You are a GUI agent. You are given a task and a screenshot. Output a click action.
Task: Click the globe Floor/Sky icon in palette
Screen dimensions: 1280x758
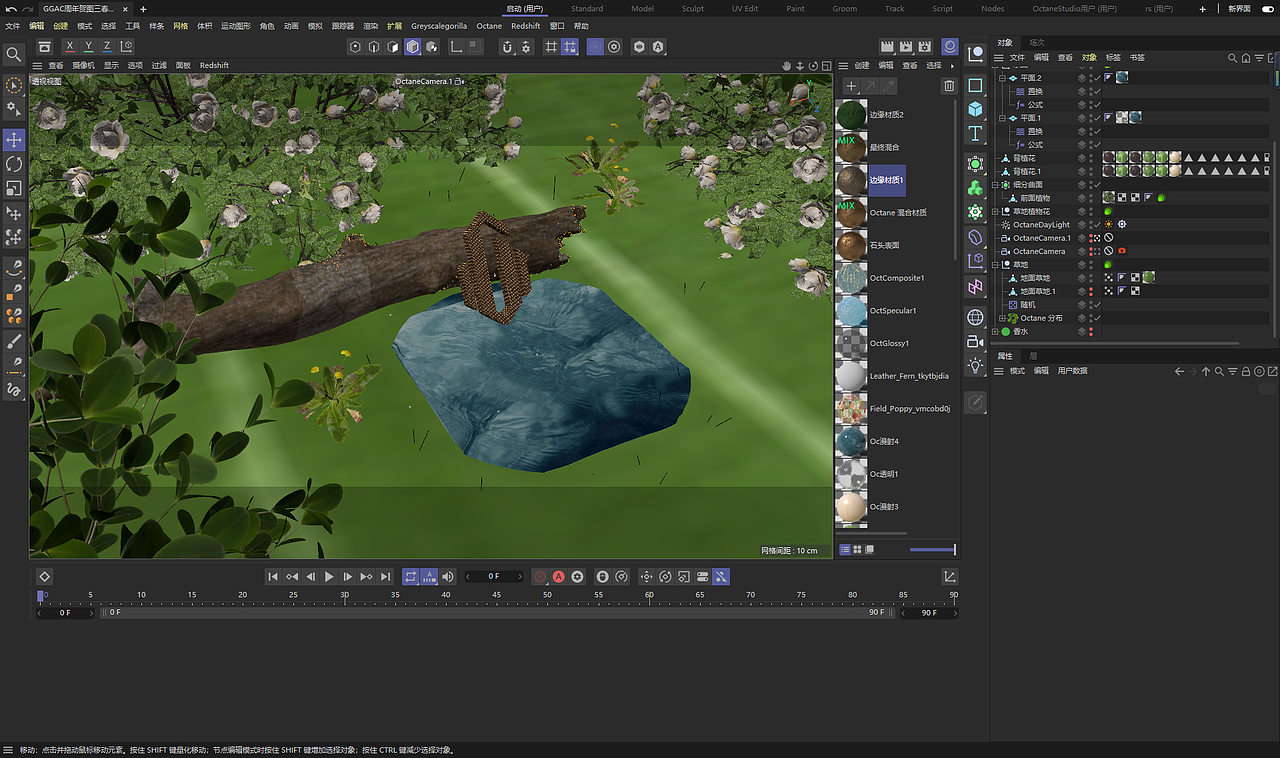click(x=975, y=317)
